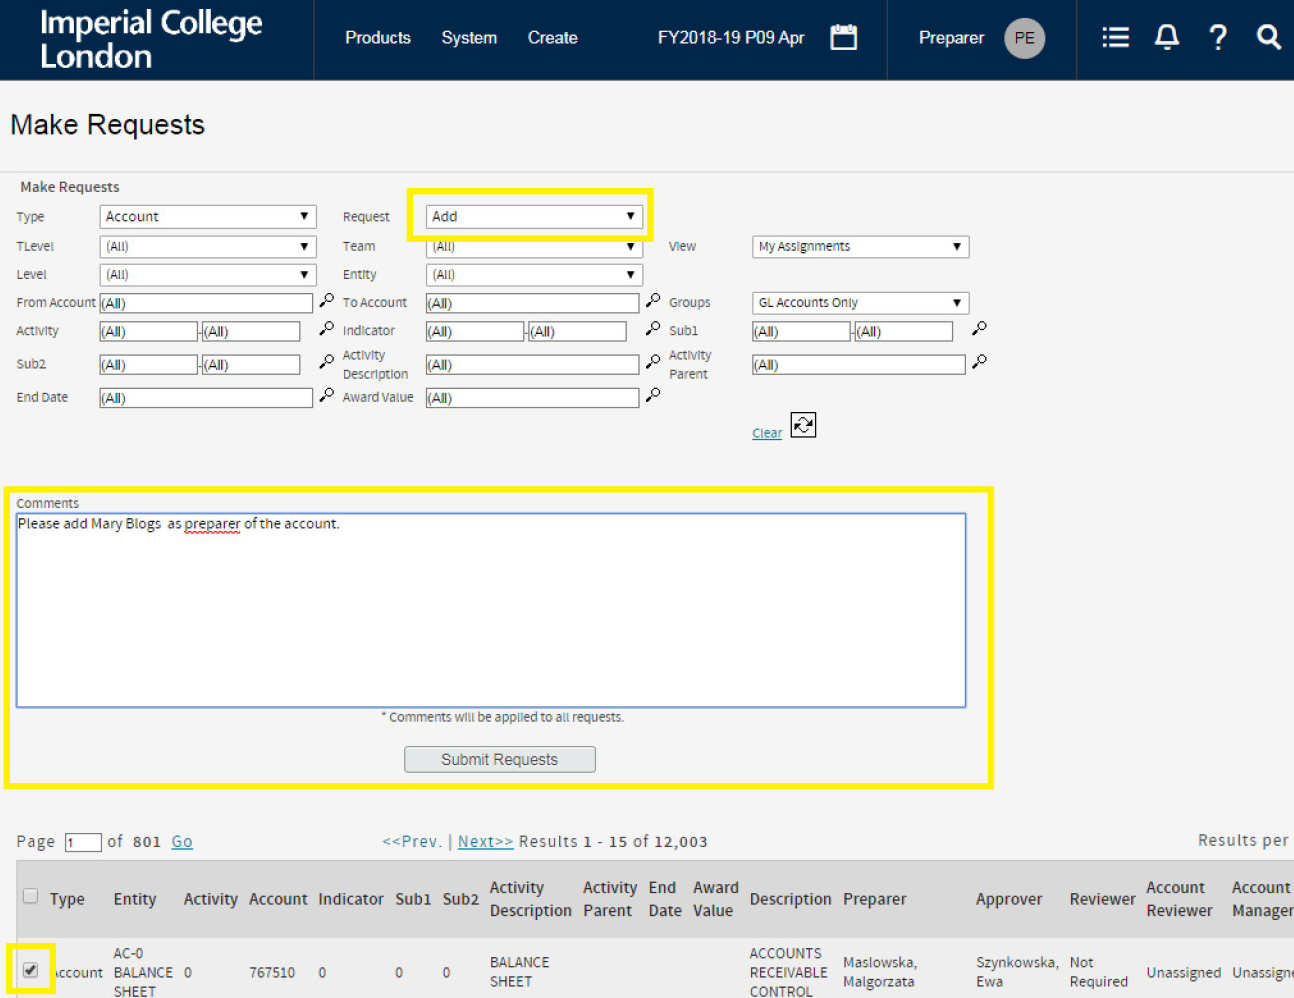This screenshot has height=998, width=1294.
Task: Click the refresh icon beside Clear
Action: coord(803,425)
